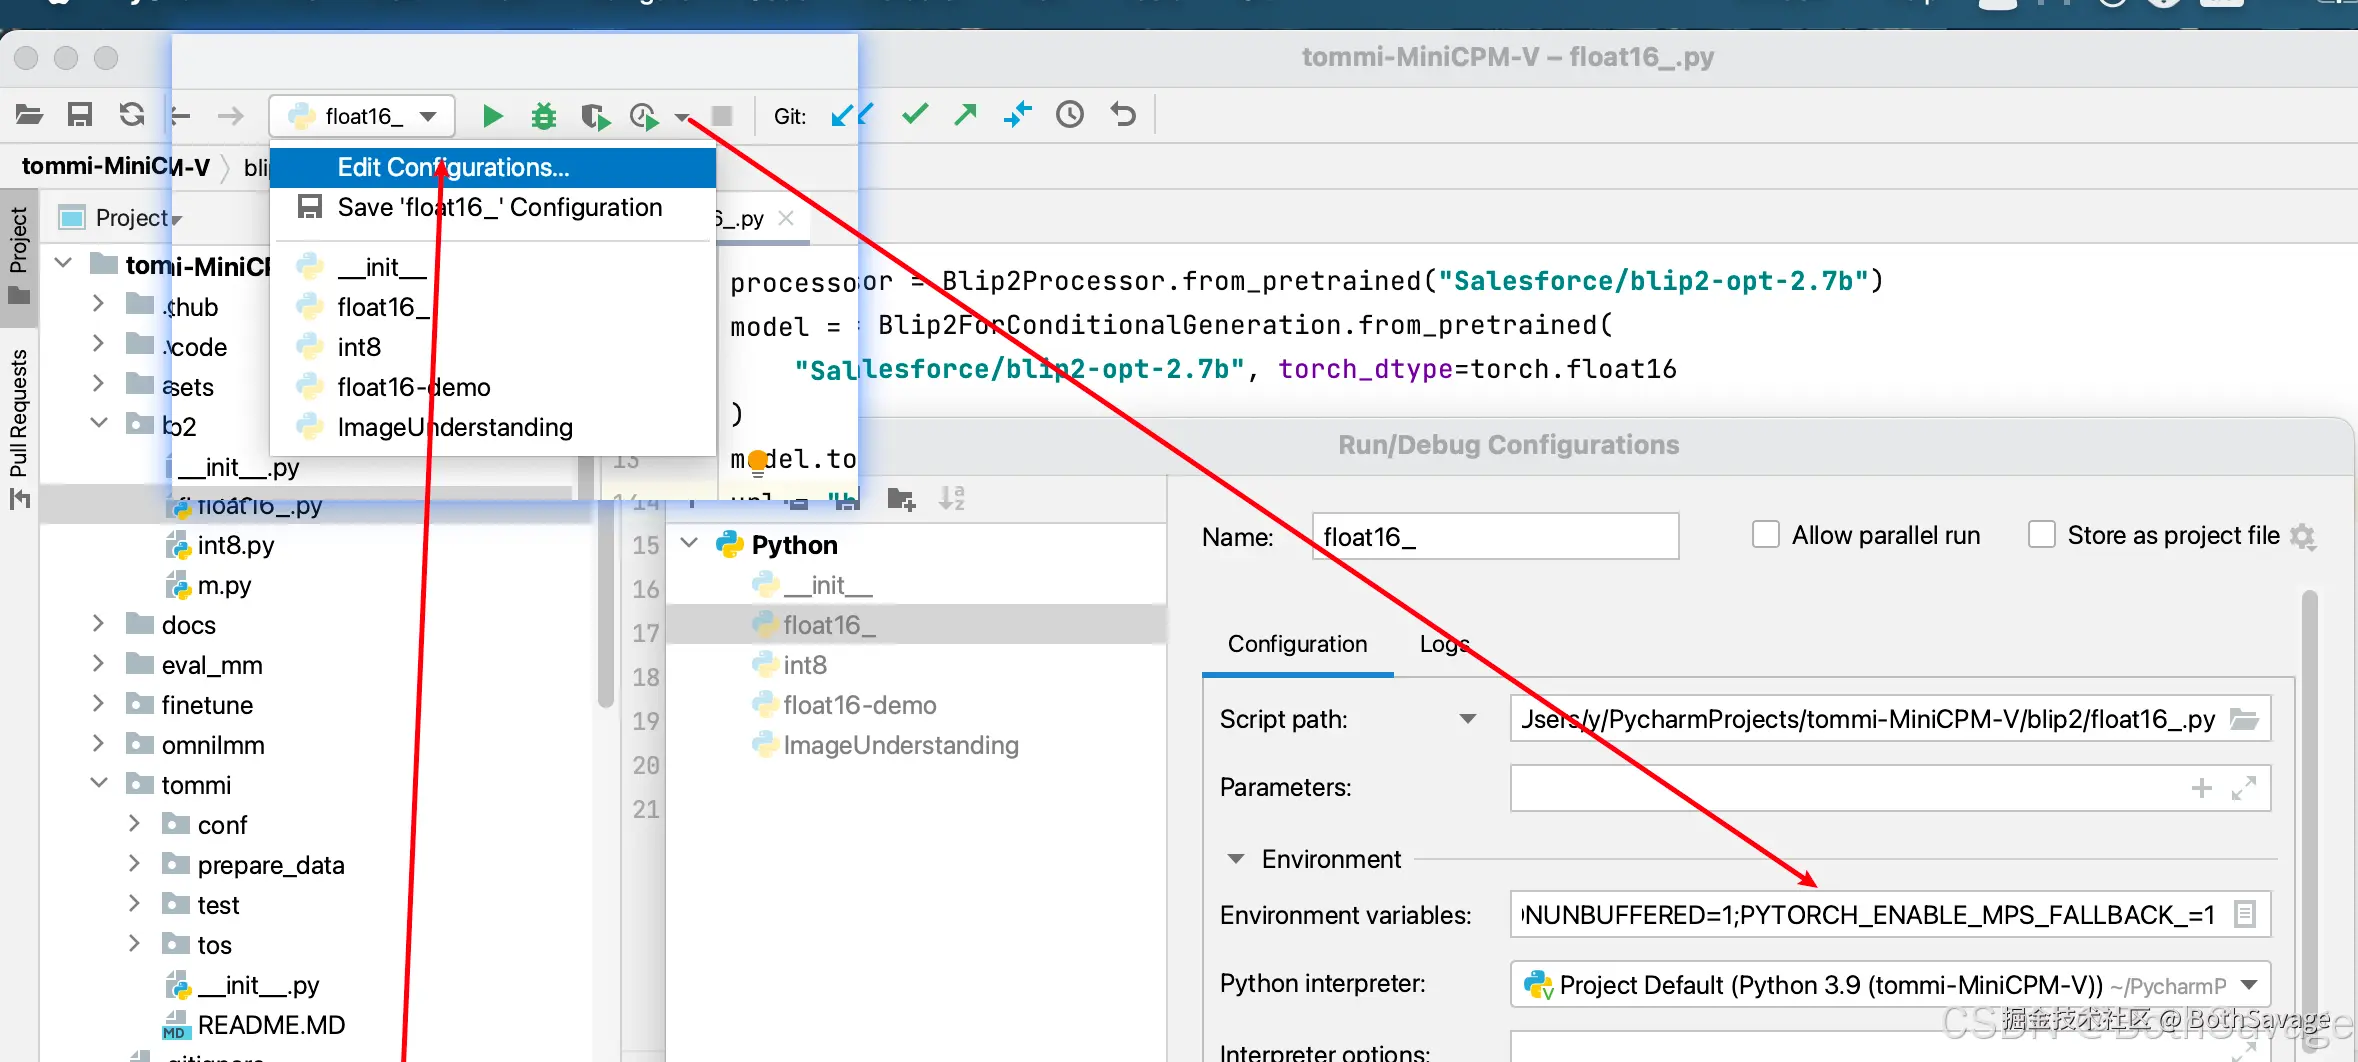Image resolution: width=2358 pixels, height=1062 pixels.
Task: Click the Git rollback icon
Action: tap(1123, 115)
